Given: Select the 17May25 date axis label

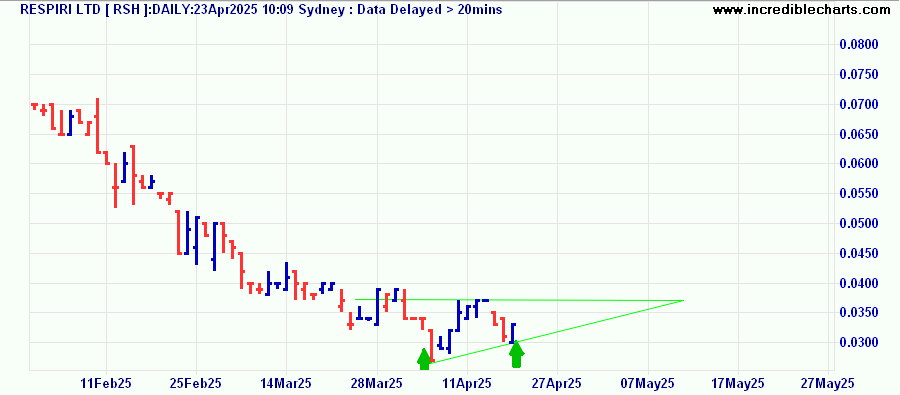Looking at the screenshot, I should pyautogui.click(x=738, y=382).
